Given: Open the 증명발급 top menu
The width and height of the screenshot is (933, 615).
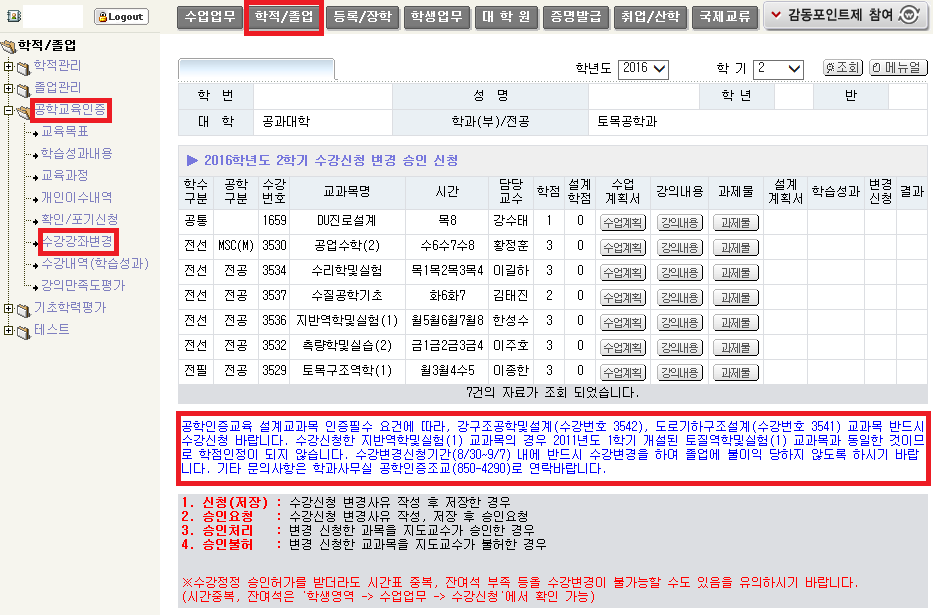Looking at the screenshot, I should click(573, 17).
